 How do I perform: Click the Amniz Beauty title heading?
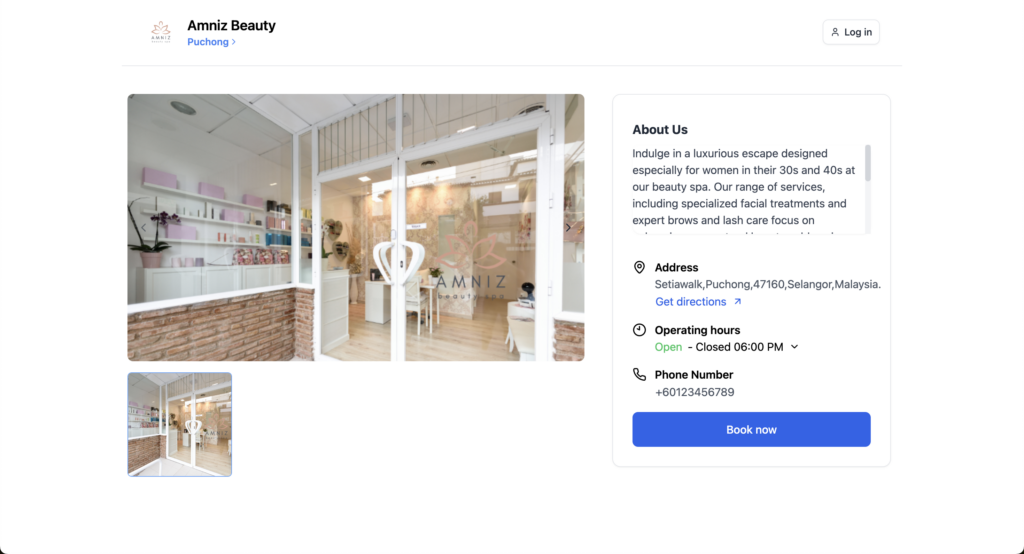231,25
